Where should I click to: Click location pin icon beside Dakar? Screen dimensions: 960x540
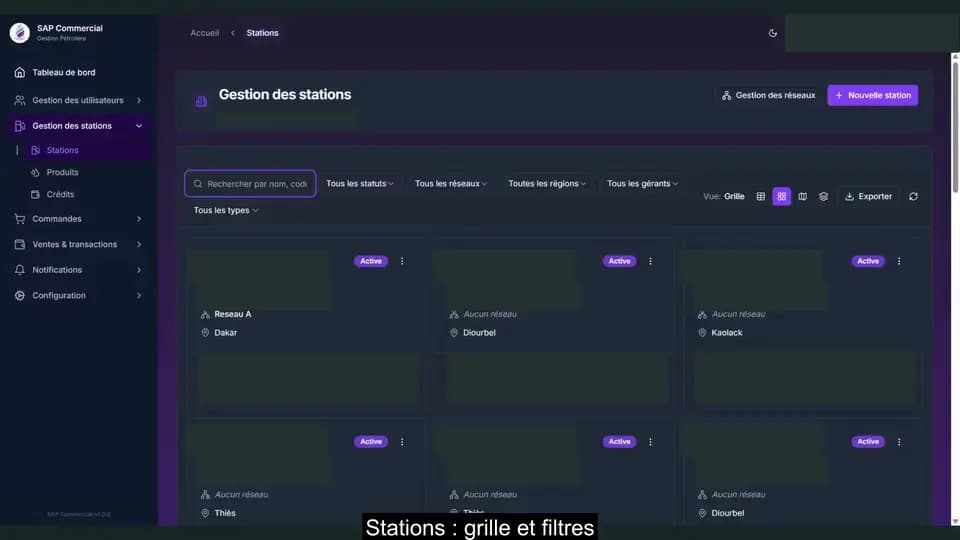tap(205, 332)
